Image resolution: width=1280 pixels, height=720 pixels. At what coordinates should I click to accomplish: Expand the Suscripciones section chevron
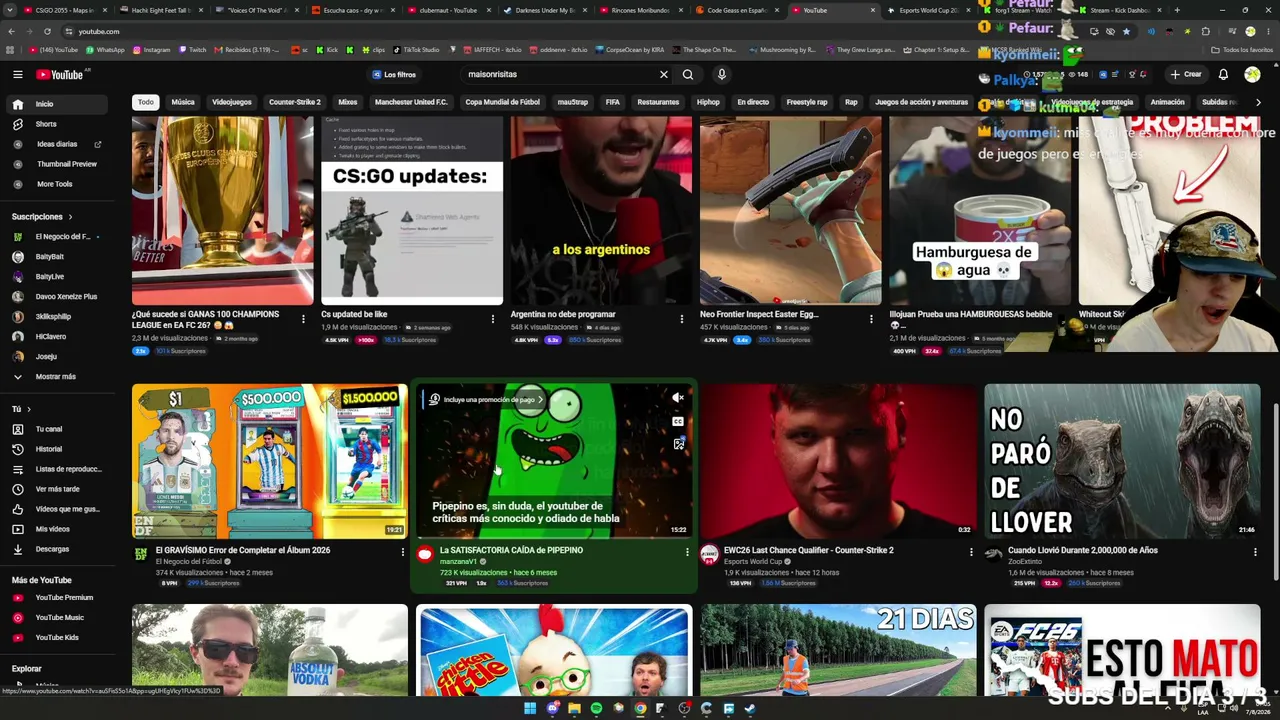click(x=70, y=217)
